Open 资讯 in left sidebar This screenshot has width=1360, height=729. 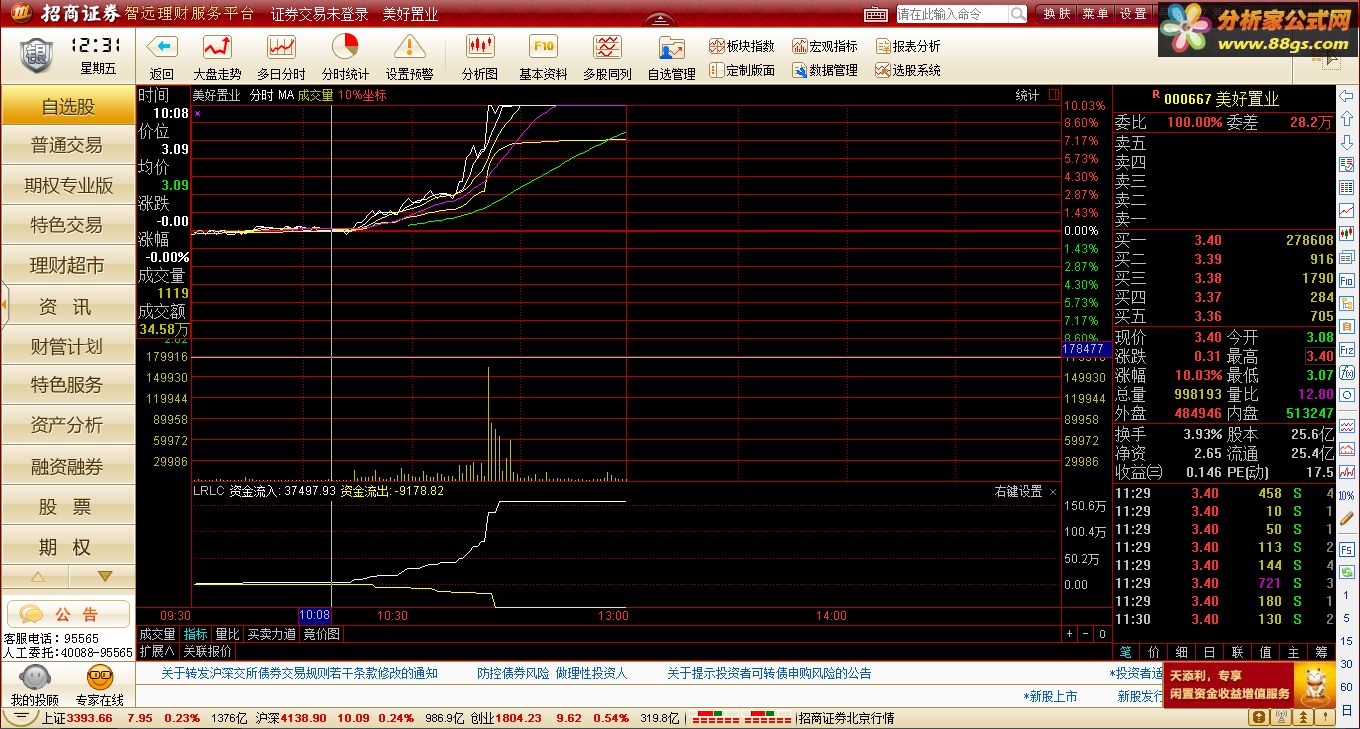[x=68, y=306]
